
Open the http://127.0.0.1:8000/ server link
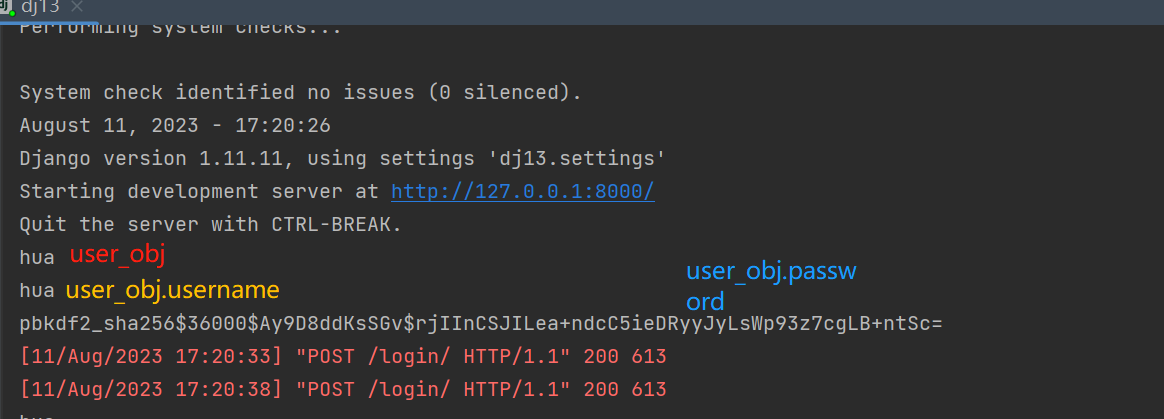point(522,191)
